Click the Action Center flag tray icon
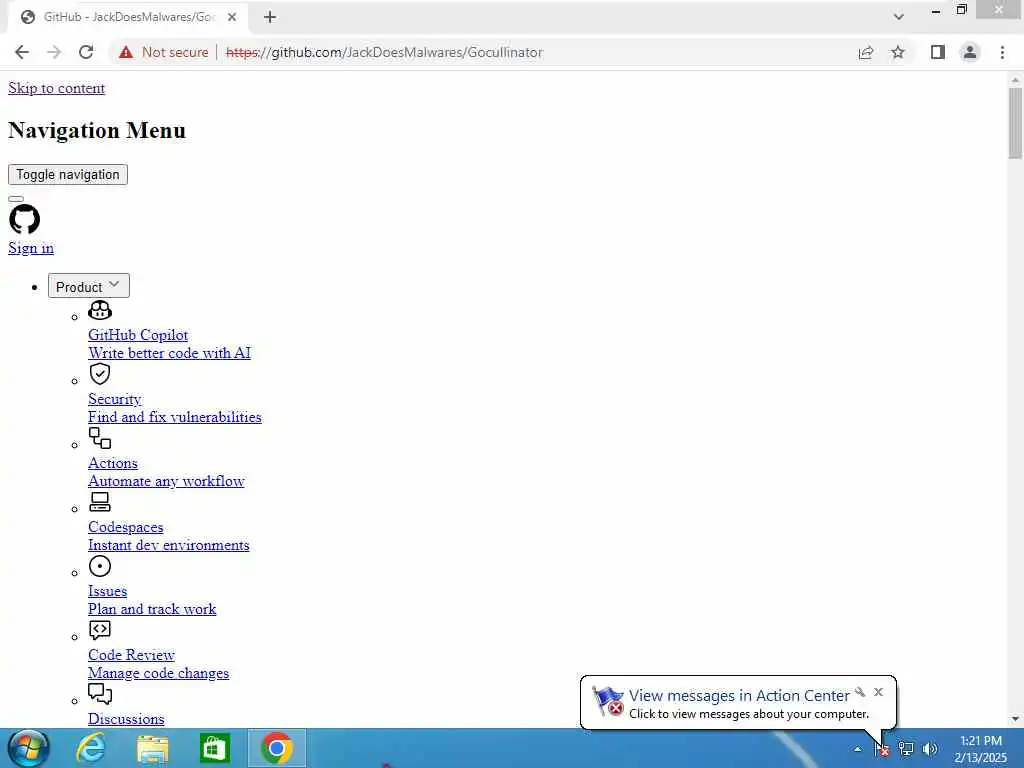Screen dimensions: 1024x768 (882, 749)
